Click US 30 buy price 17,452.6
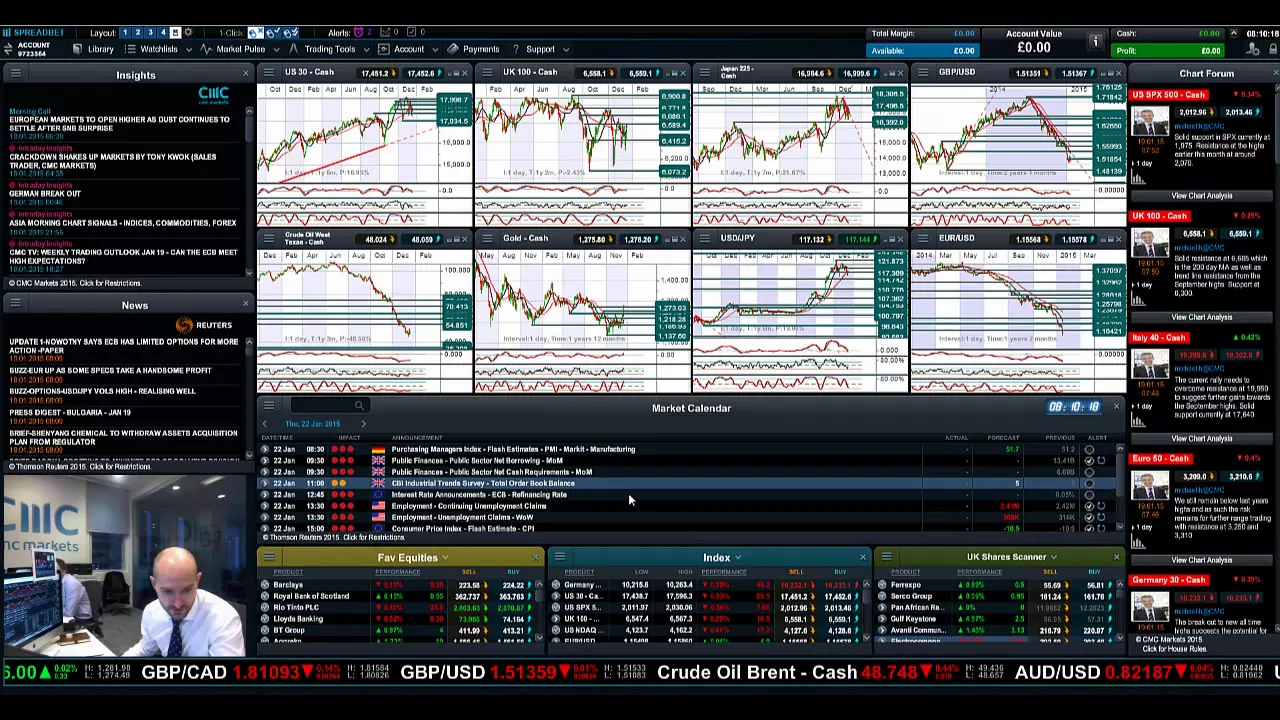This screenshot has width=1280, height=720. point(422,73)
